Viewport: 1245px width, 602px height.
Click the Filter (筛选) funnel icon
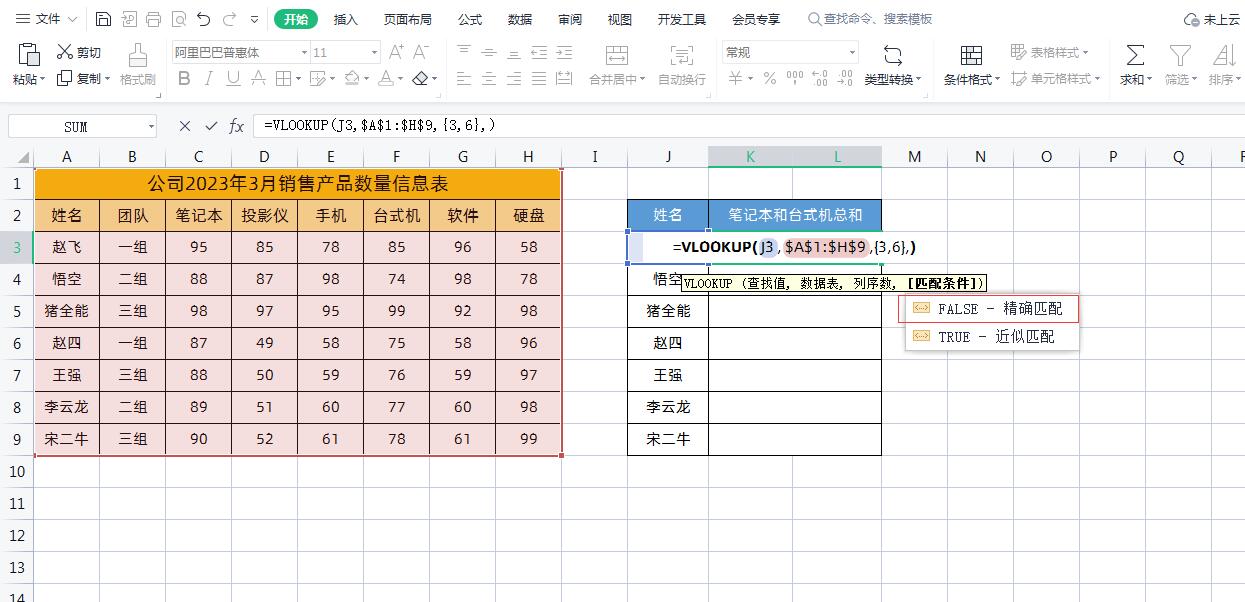tap(1180, 55)
